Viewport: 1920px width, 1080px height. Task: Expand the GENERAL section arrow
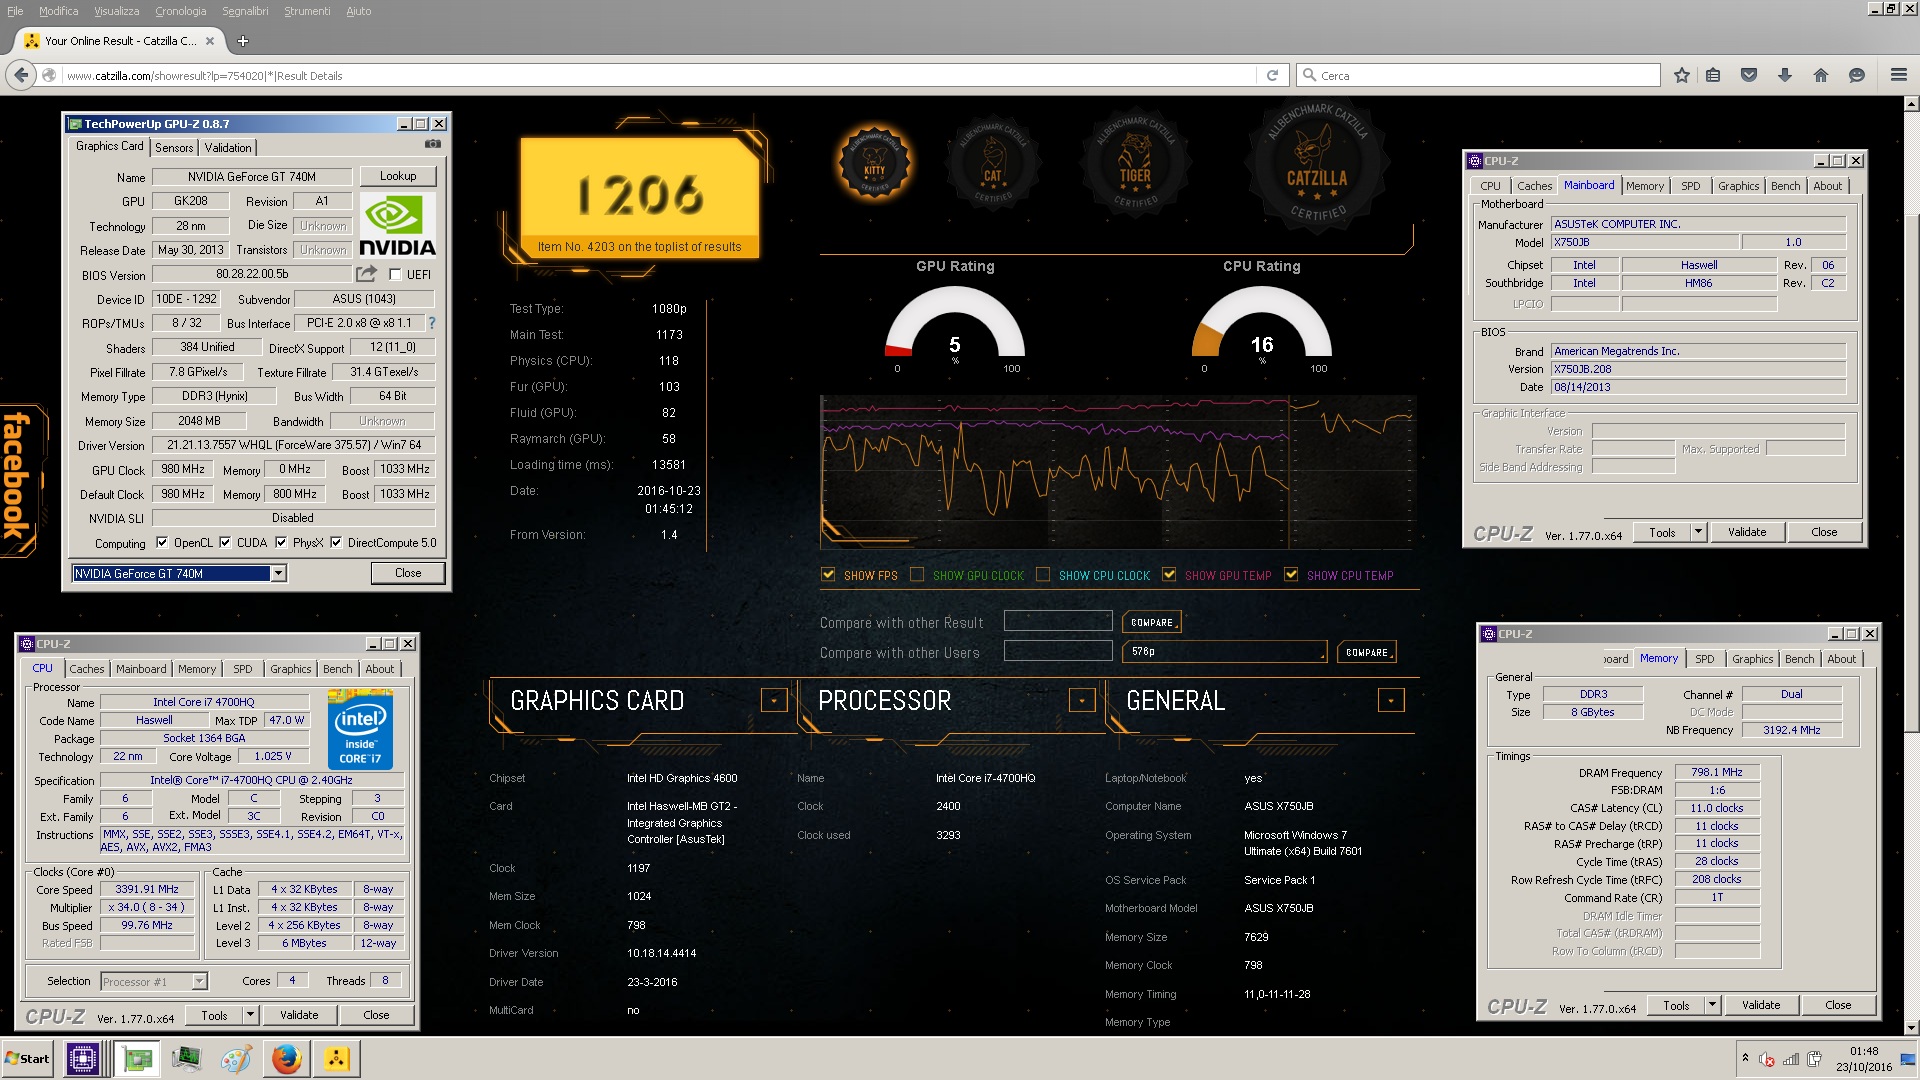[1391, 700]
